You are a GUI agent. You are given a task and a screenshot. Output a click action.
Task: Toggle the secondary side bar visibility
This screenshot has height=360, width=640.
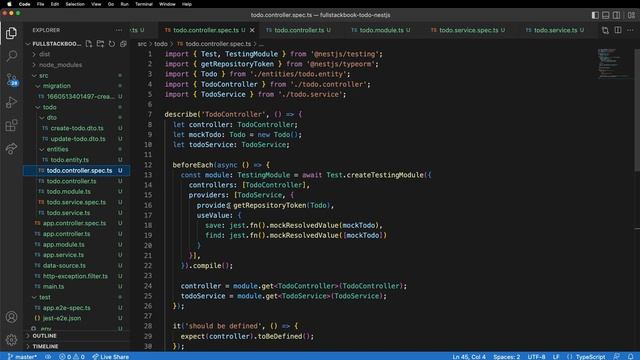coord(617,15)
